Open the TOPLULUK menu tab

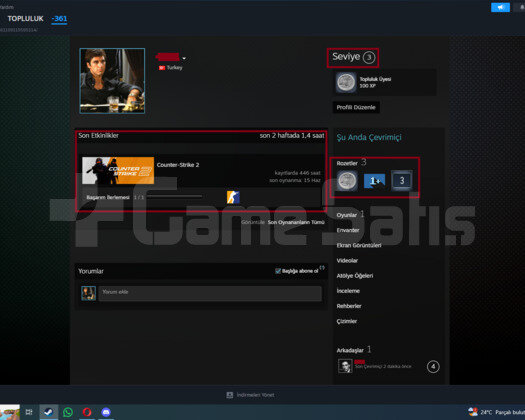[x=25, y=19]
